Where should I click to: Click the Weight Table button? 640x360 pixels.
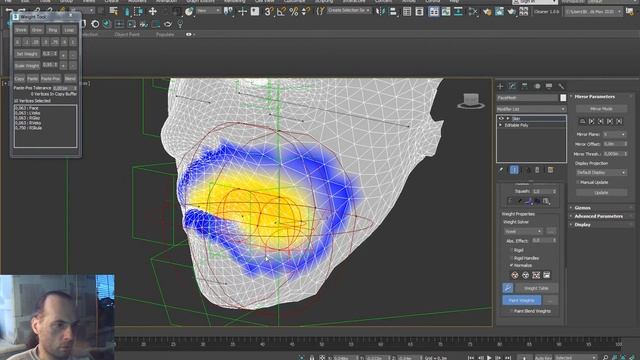pyautogui.click(x=536, y=288)
